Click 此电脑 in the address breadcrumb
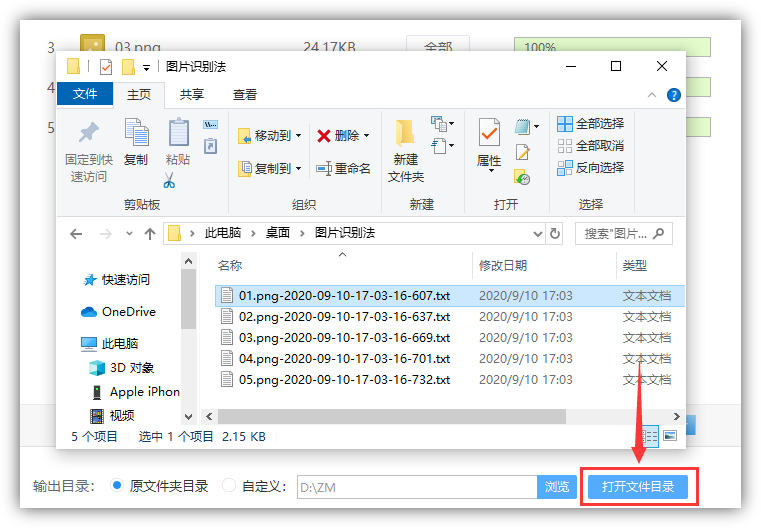761x528 pixels. coord(223,233)
